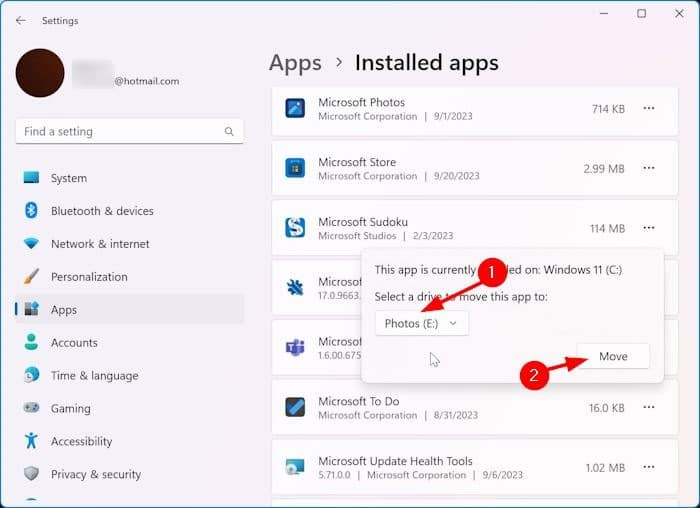Click the 114 MB size value
This screenshot has width=700, height=508.
click(x=608, y=229)
